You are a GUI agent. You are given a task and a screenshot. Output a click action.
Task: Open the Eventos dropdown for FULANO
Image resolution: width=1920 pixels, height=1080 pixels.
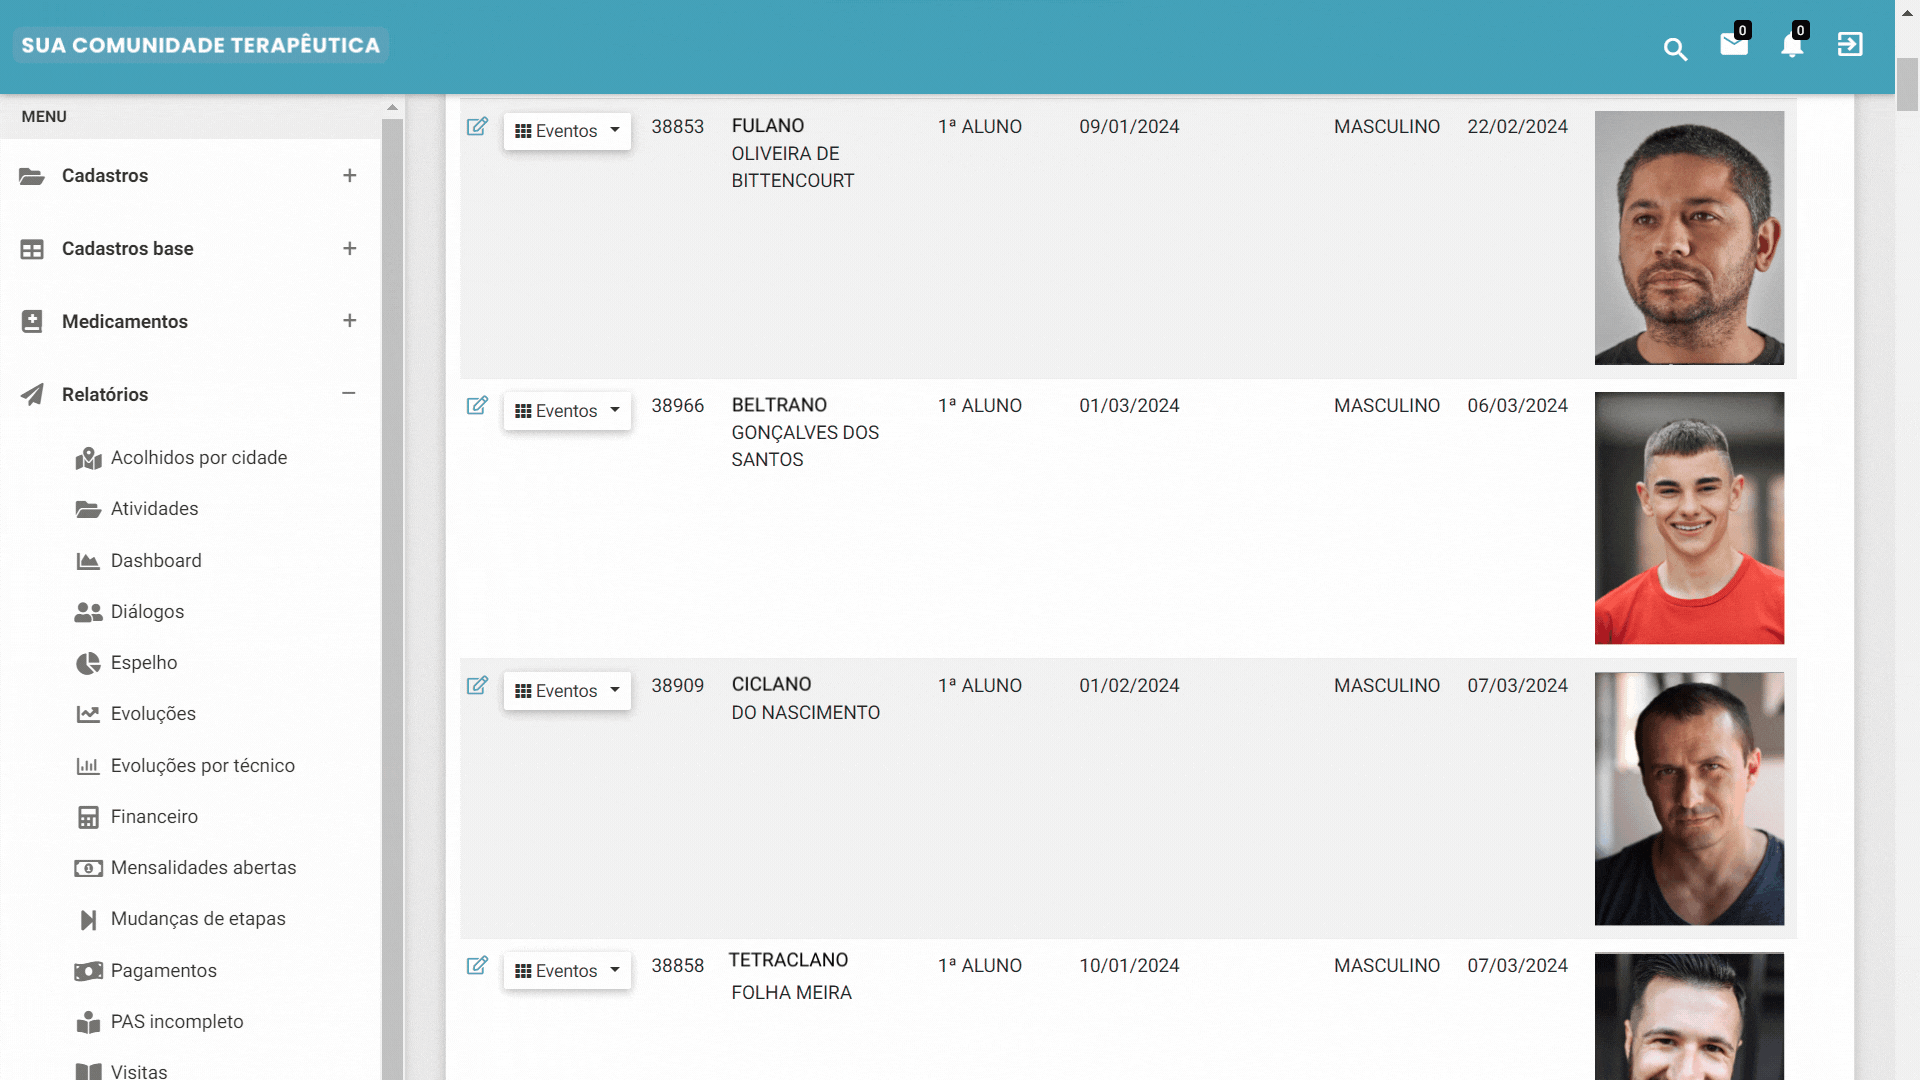pos(567,130)
